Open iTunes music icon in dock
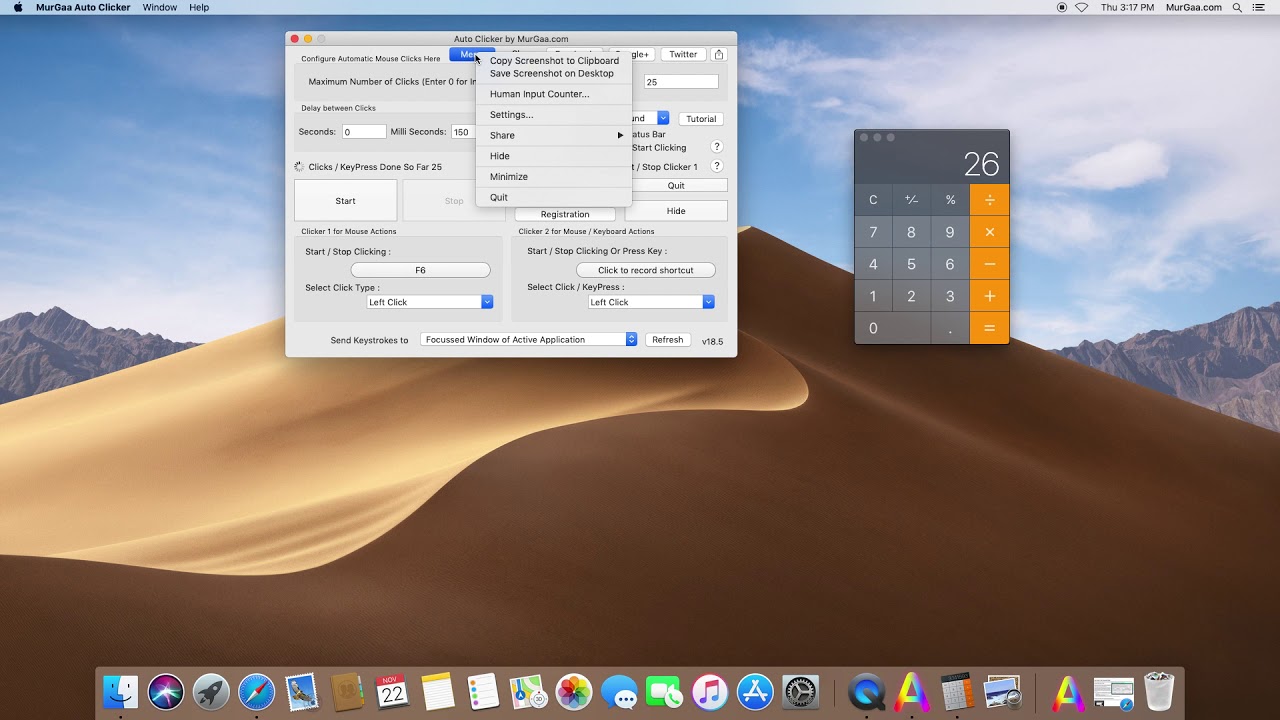The image size is (1280, 720). 710,692
